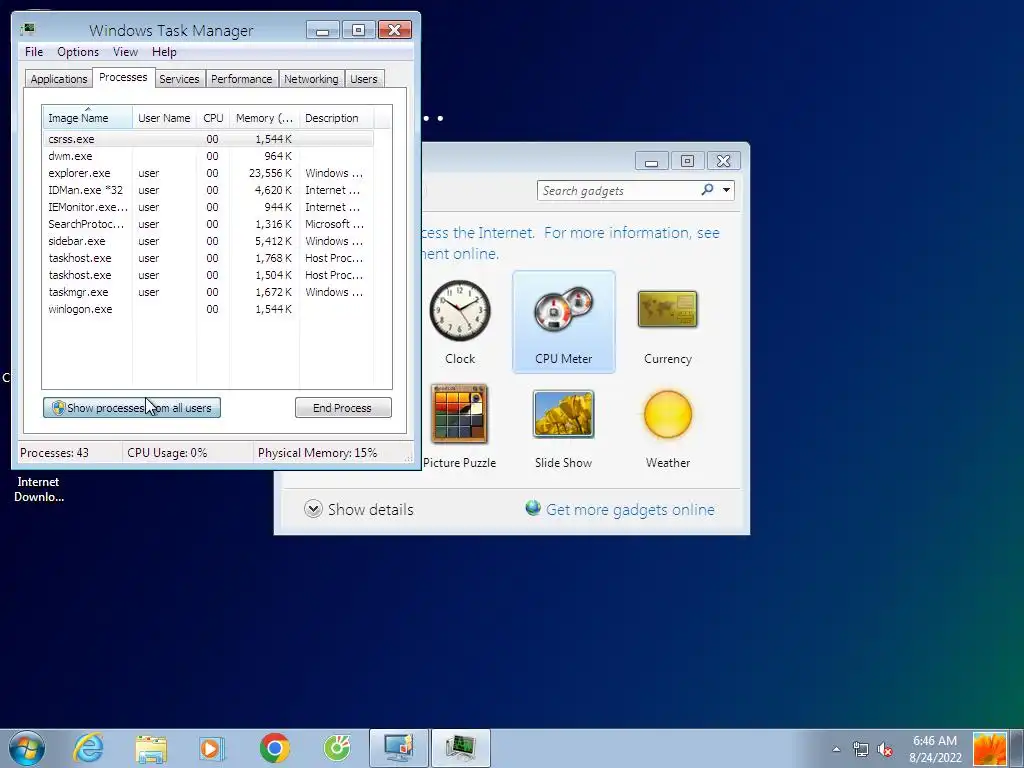Click the End Process button
Viewport: 1024px width, 768px height.
(x=343, y=408)
